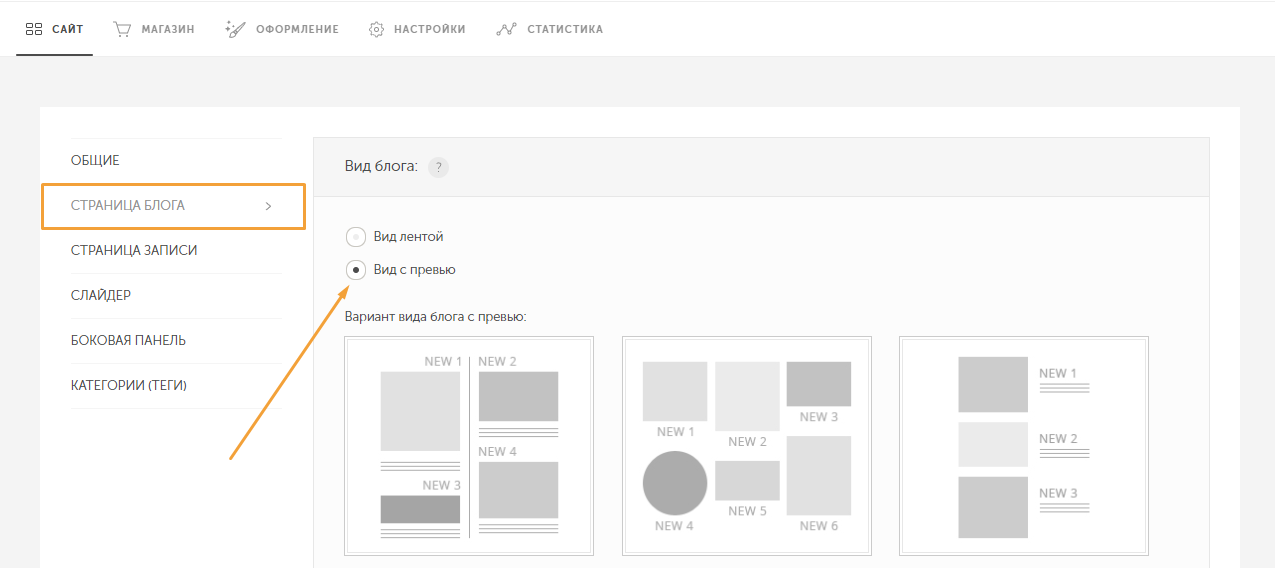Open the Оформление tab
1275x568 pixels.
tap(282, 29)
